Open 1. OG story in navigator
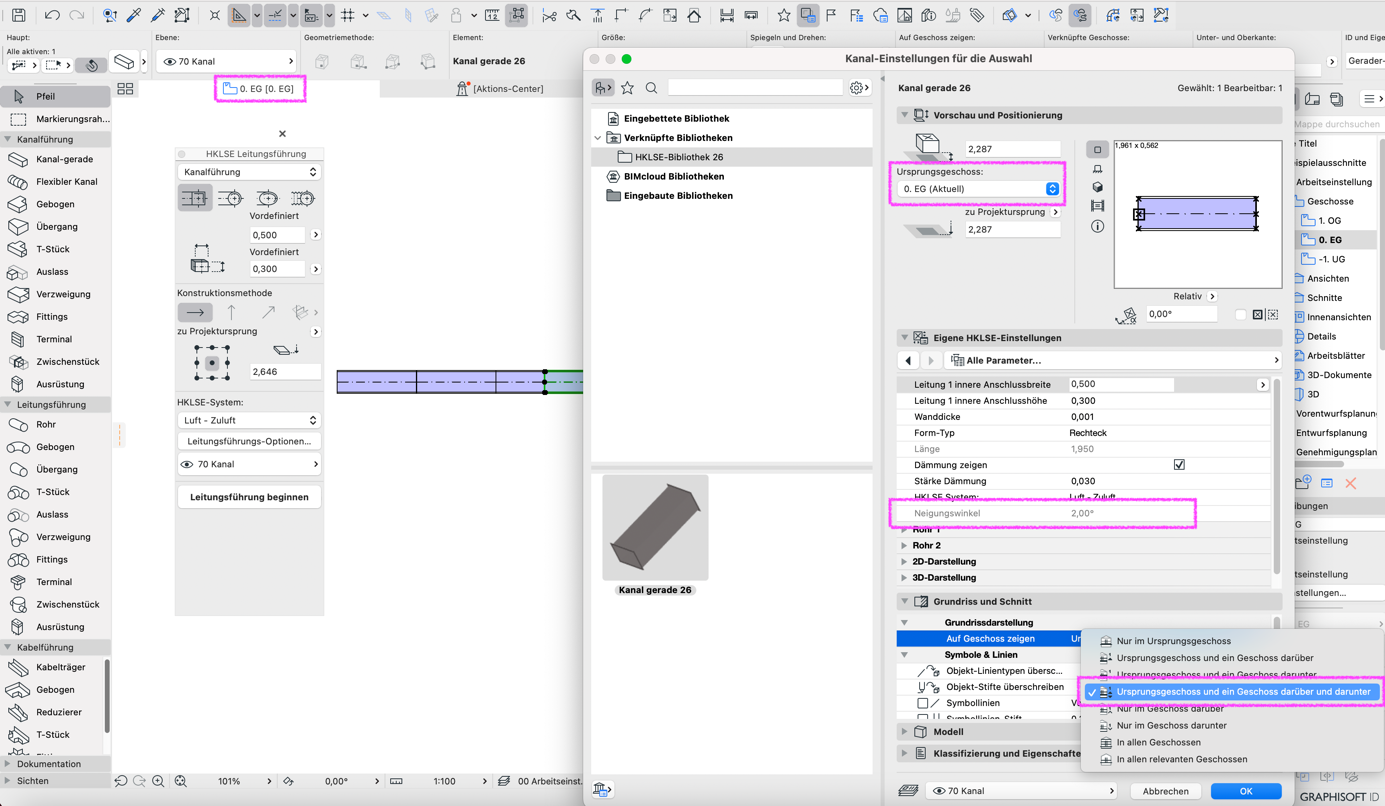 pyautogui.click(x=1328, y=221)
